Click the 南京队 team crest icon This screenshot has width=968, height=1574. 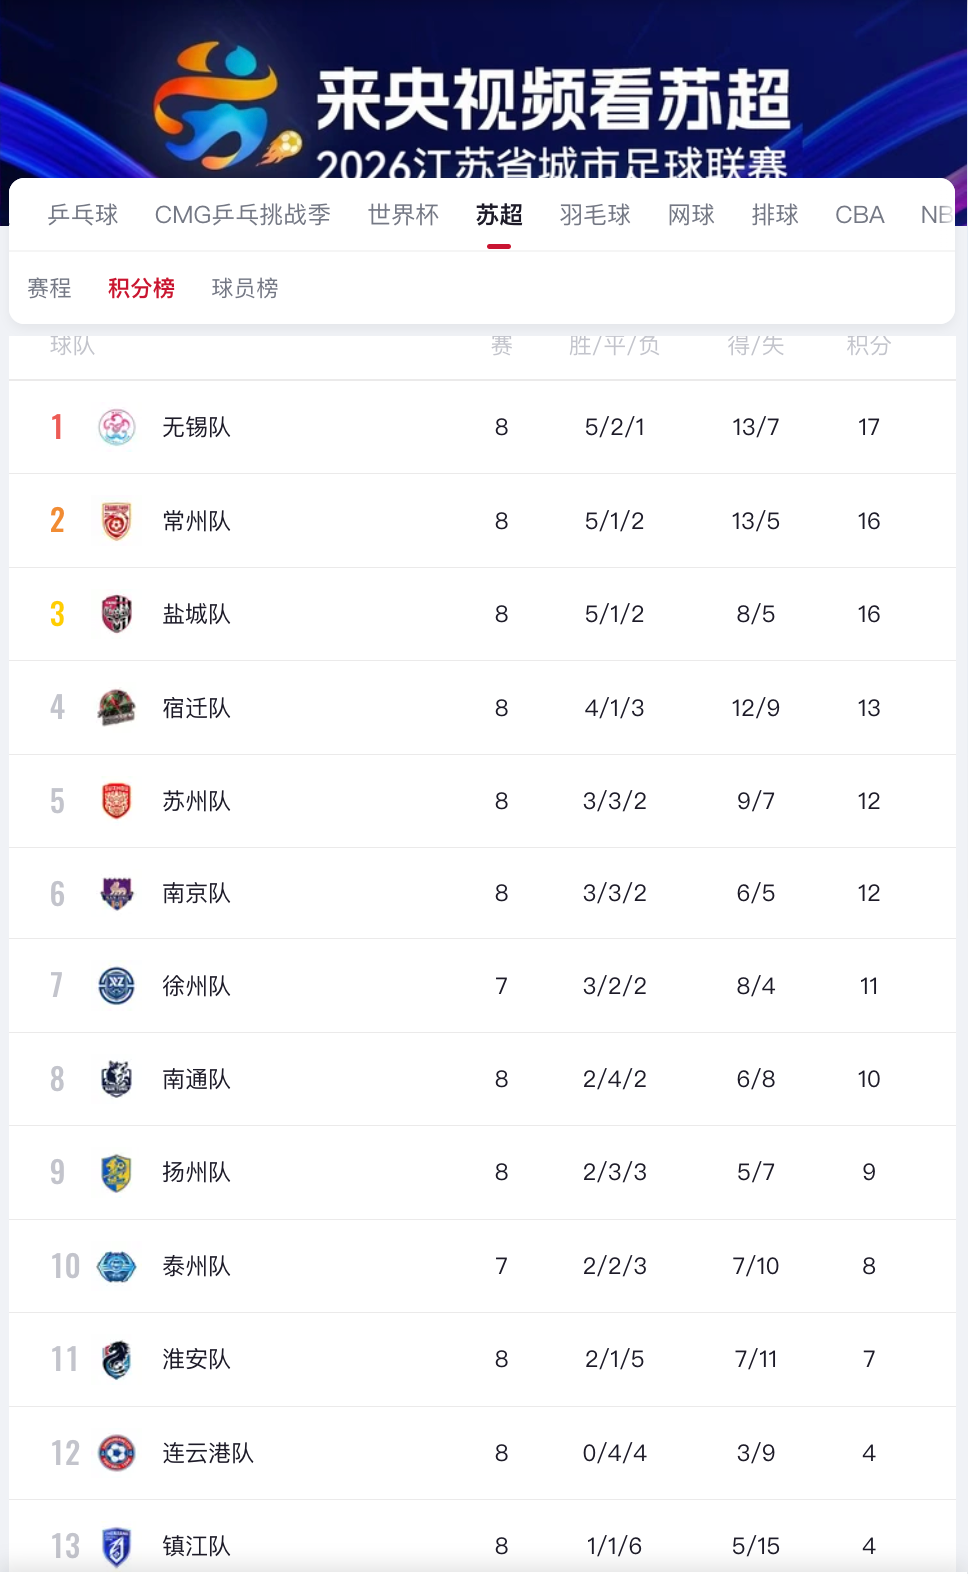(x=117, y=893)
